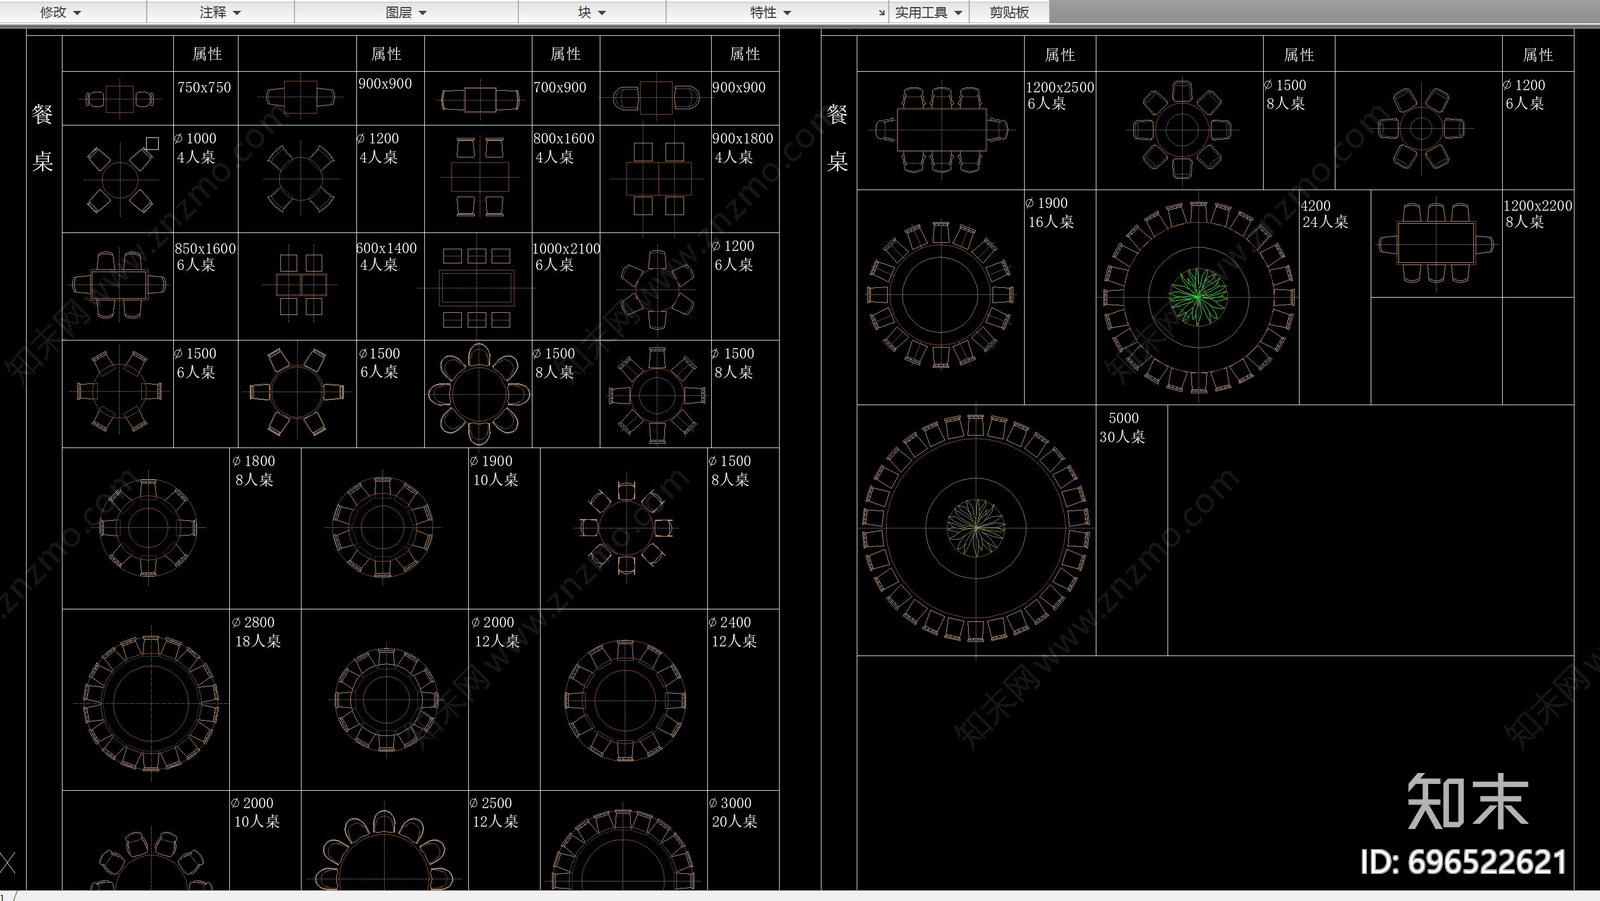Viewport: 1600px width, 901px height.
Task: Expand the 实用工具 panel dropdown
Action: click(x=928, y=12)
